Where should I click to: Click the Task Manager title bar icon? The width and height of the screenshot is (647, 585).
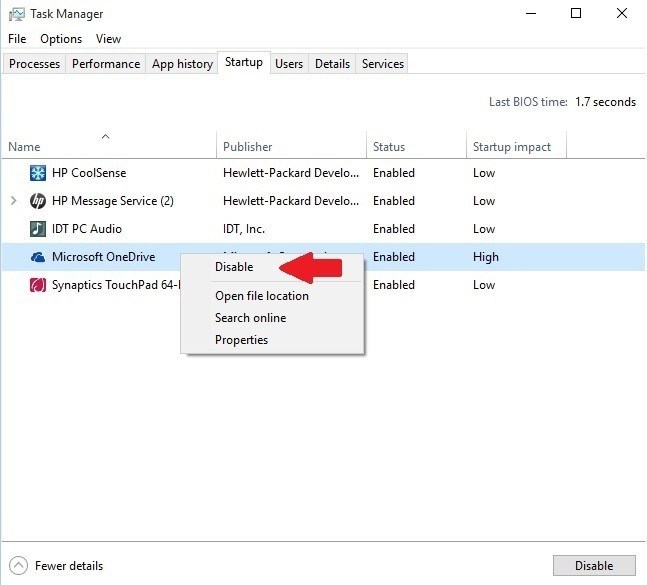(17, 15)
